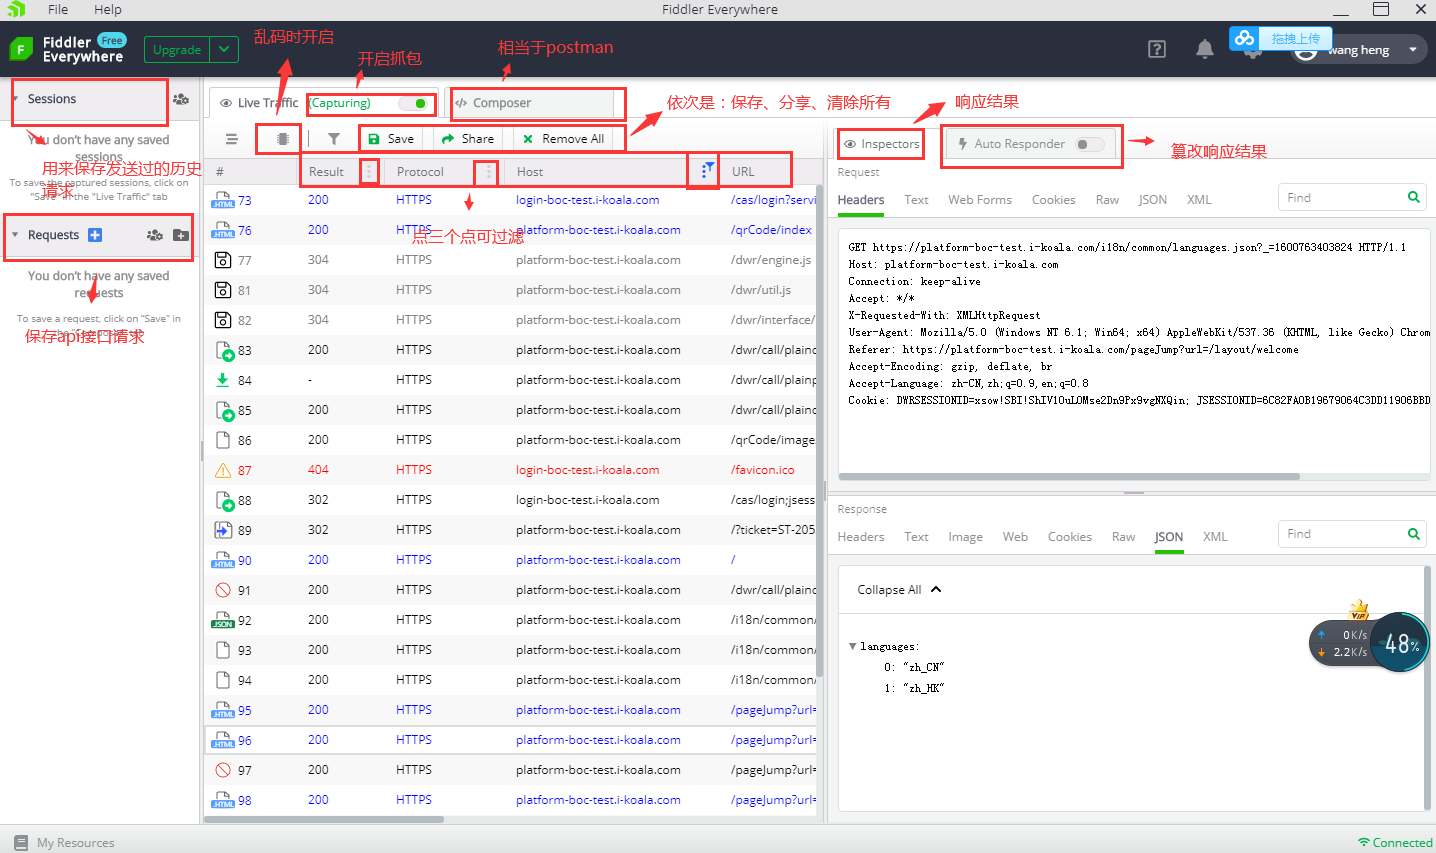Click the Collapse All chevron

click(x=936, y=590)
